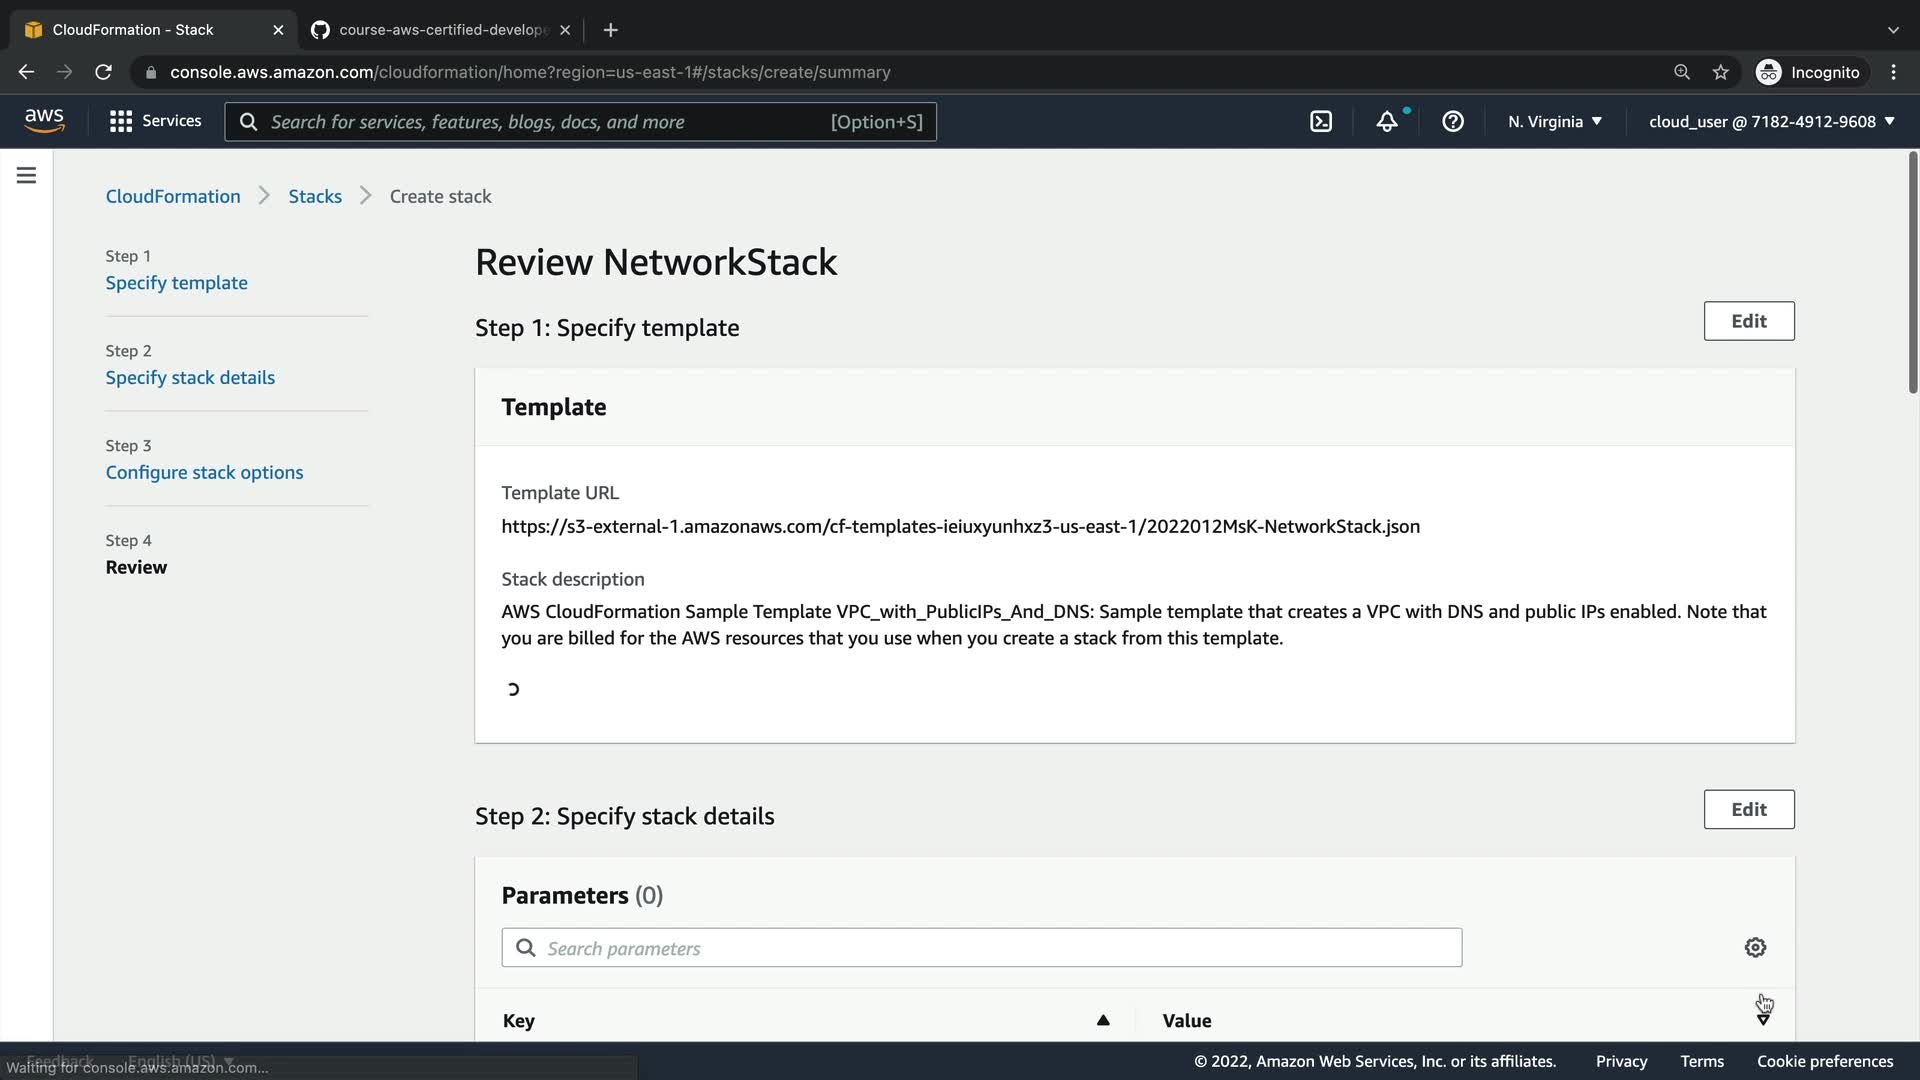Click the Search parameters input field
The height and width of the screenshot is (1080, 1920).
coord(980,948)
